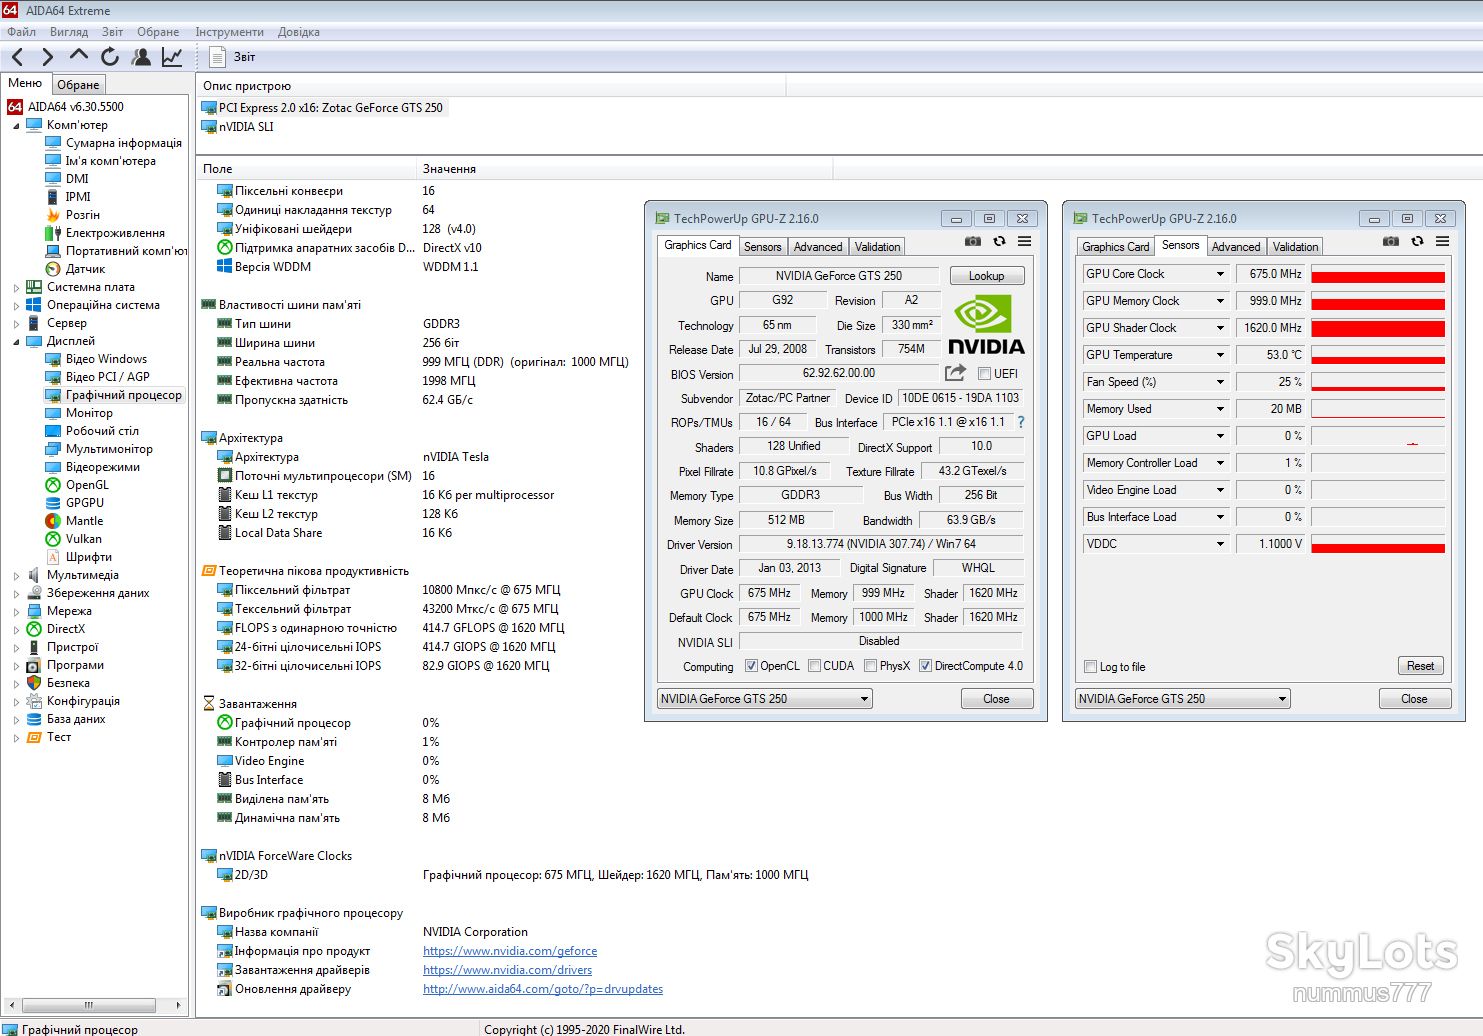Open the Довідка menu
This screenshot has height=1036, width=1483.
pos(299,32)
